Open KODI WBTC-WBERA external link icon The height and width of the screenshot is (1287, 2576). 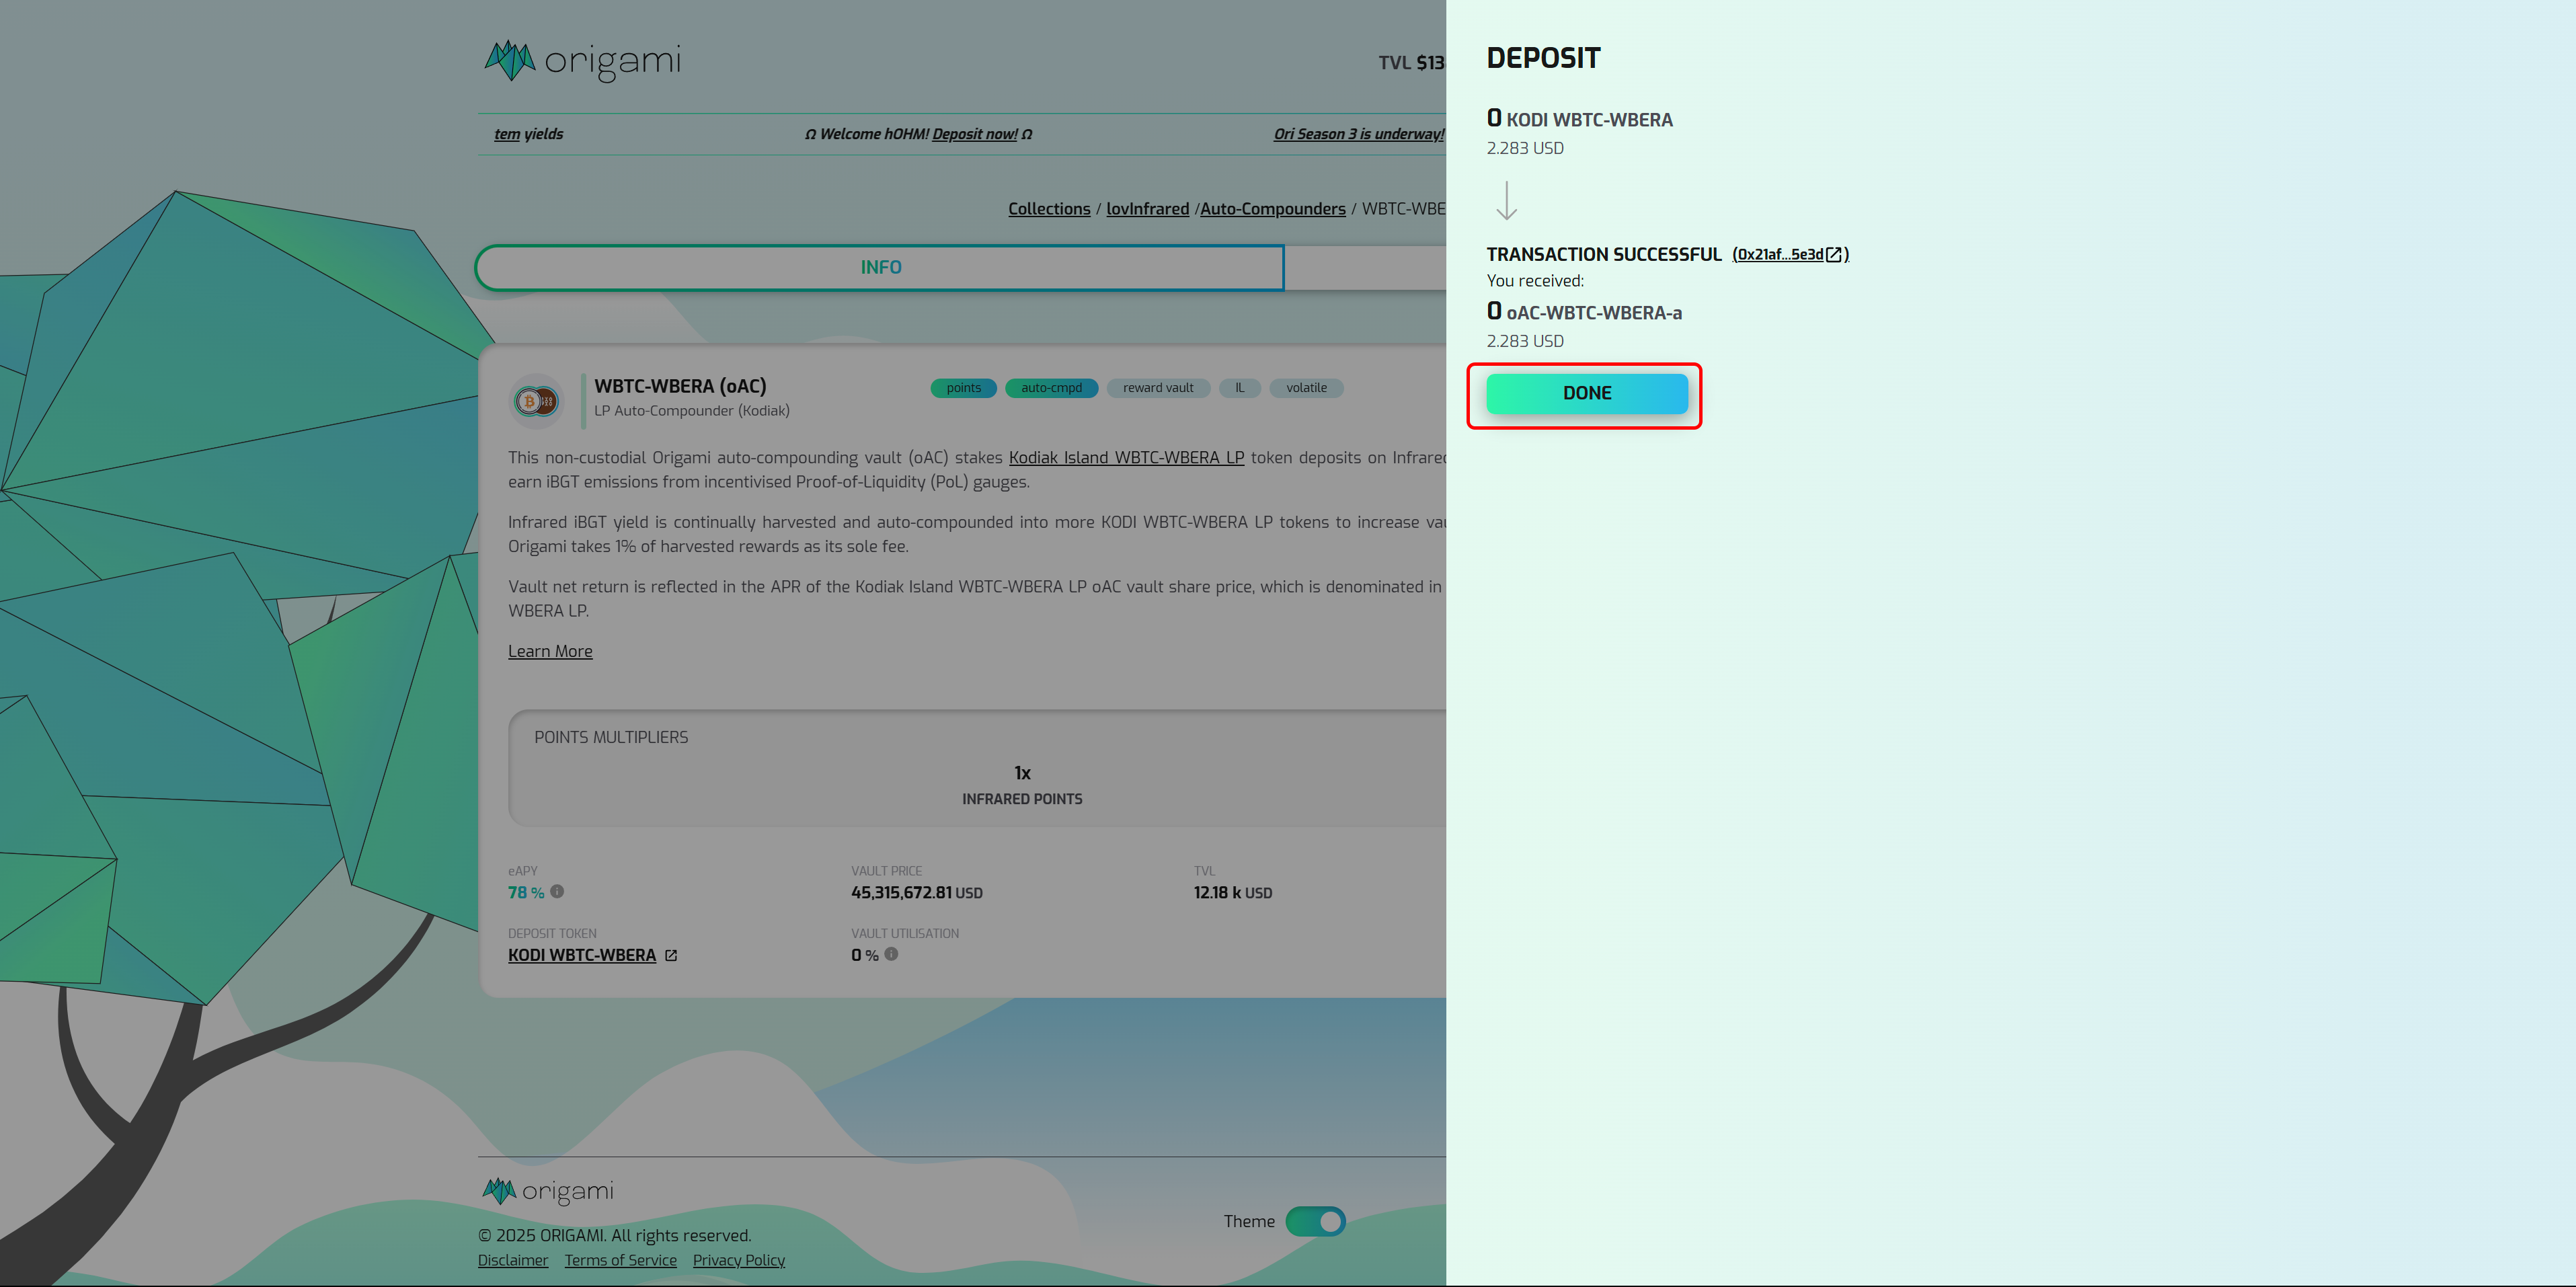click(671, 956)
